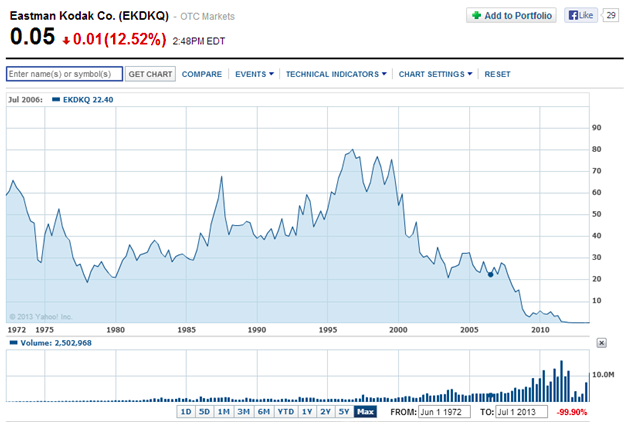
Task: Select the Max range tab
Action: 365,412
